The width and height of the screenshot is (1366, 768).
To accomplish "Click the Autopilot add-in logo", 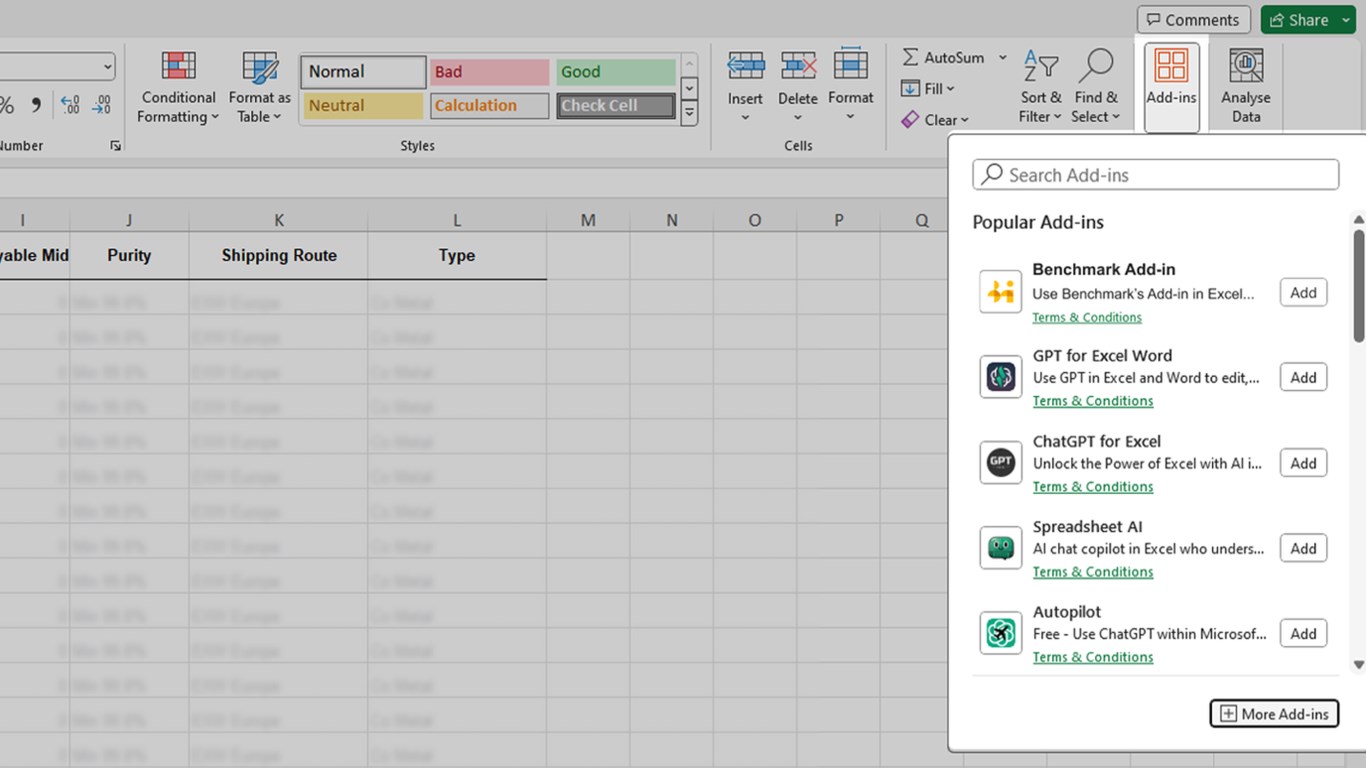I will pyautogui.click(x=1001, y=633).
